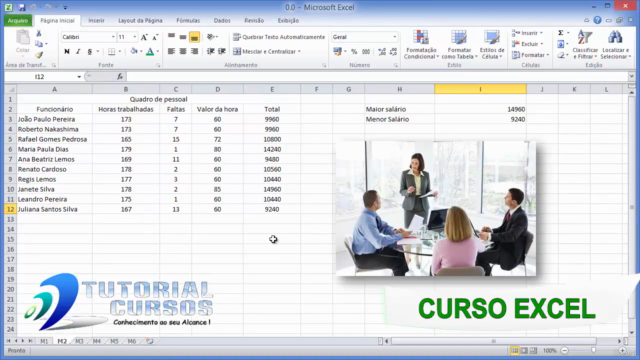Screen dimensions: 640x360
Task: Select cell with Maior salário value 14960
Action: (x=480, y=109)
